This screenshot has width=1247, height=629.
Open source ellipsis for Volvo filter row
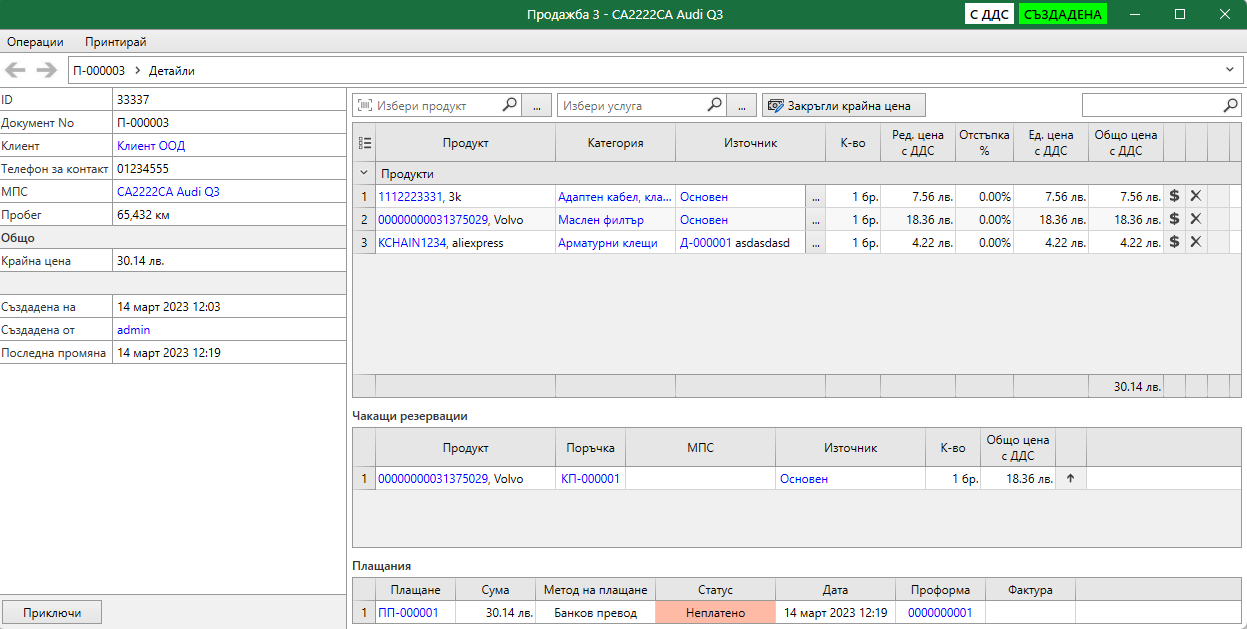pos(815,219)
